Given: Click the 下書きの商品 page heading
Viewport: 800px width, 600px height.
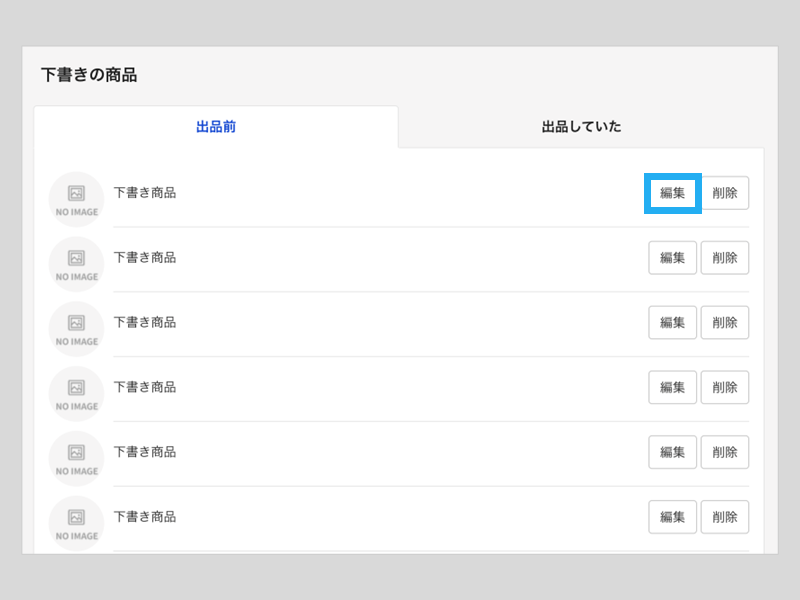Looking at the screenshot, I should tap(89, 75).
